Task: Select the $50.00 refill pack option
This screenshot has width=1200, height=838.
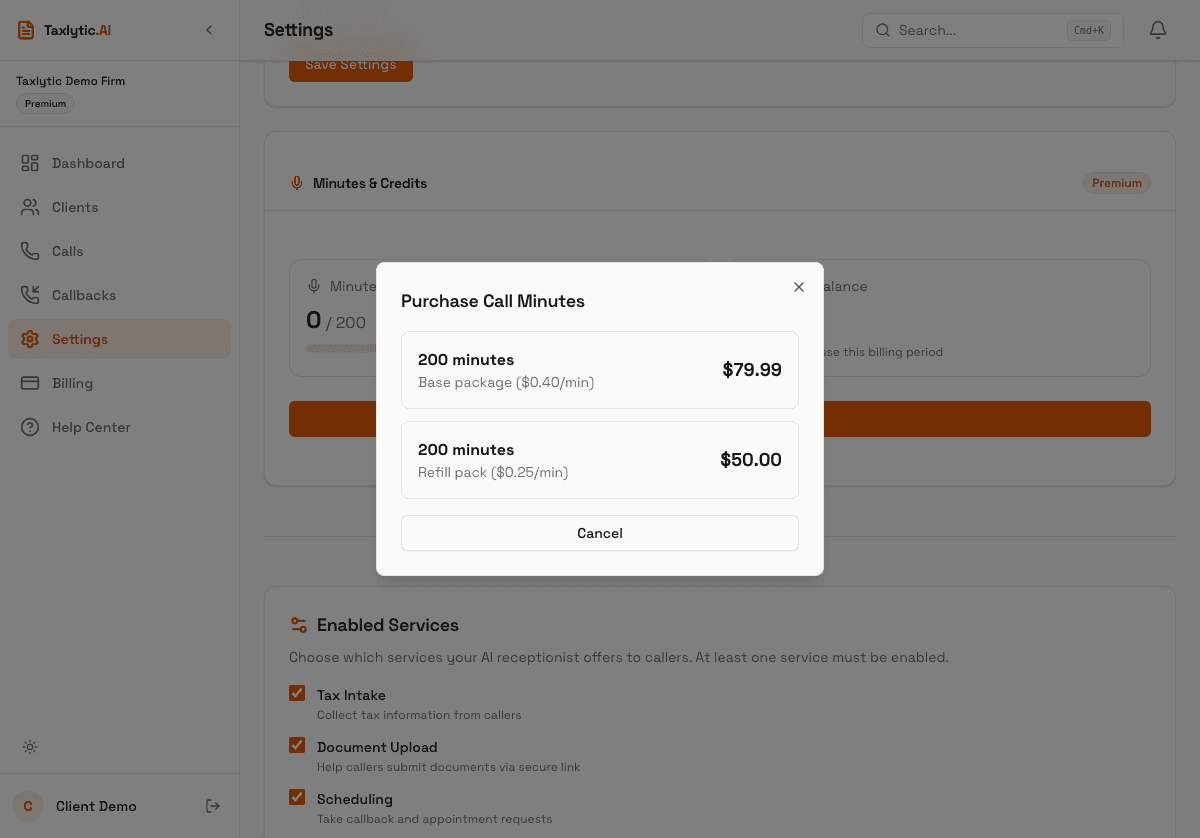Action: pos(599,459)
